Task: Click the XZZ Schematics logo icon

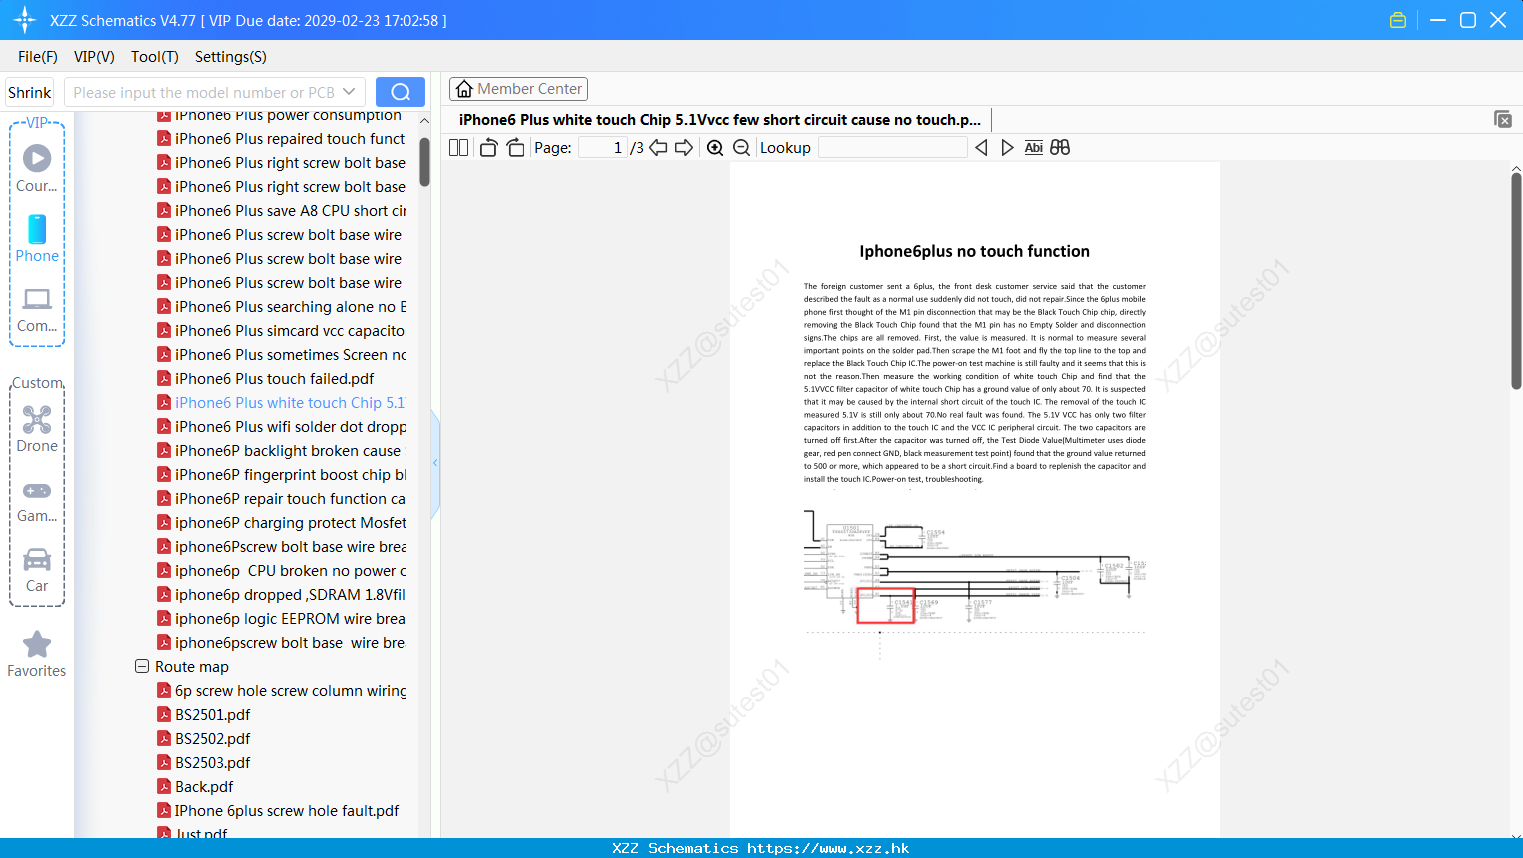Action: 25,20
